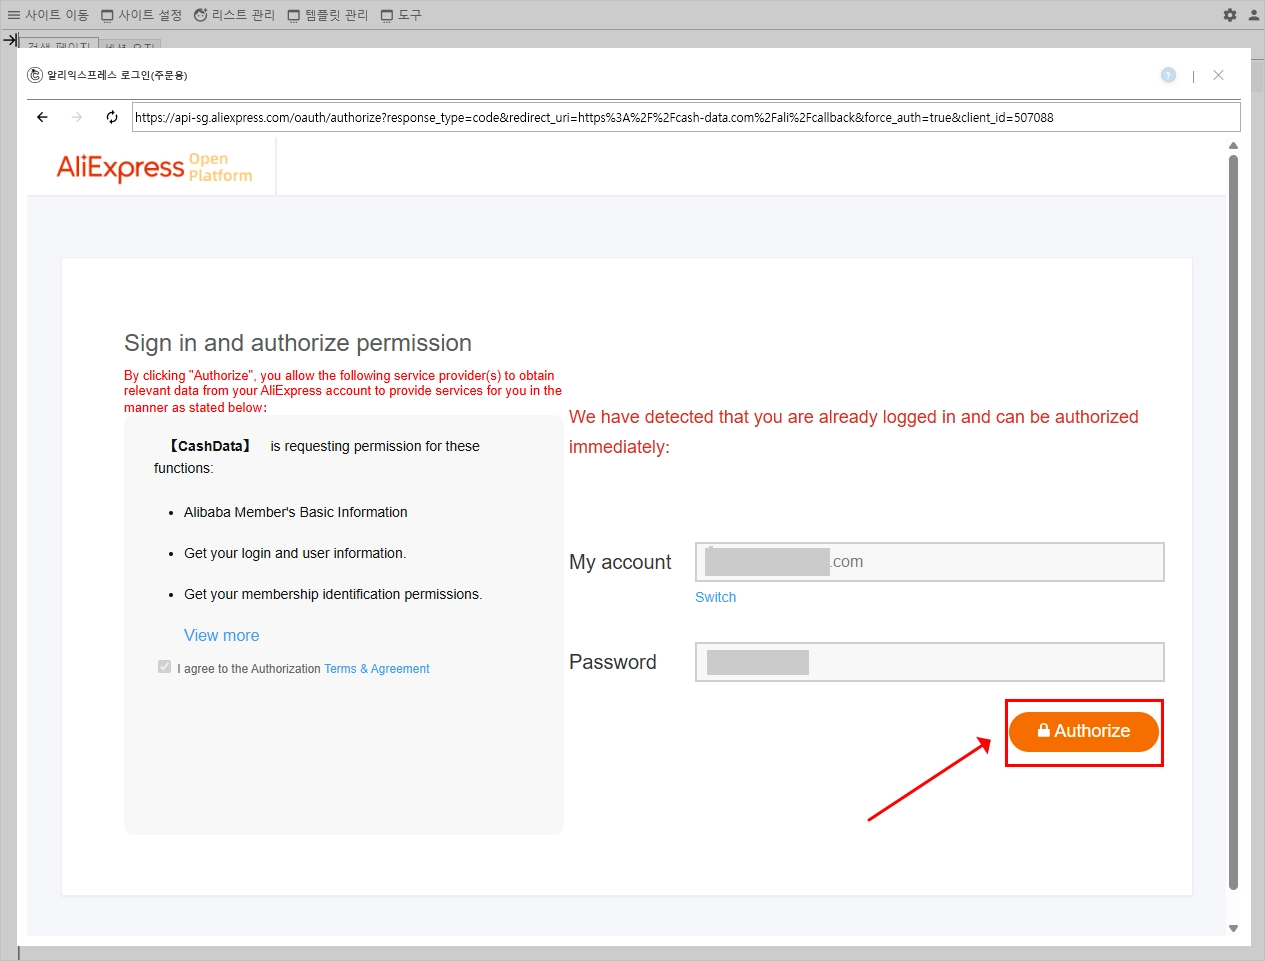Viewport: 1265px width, 961px height.
Task: Click the page vertical scrollbar thumb
Action: tap(1233, 520)
